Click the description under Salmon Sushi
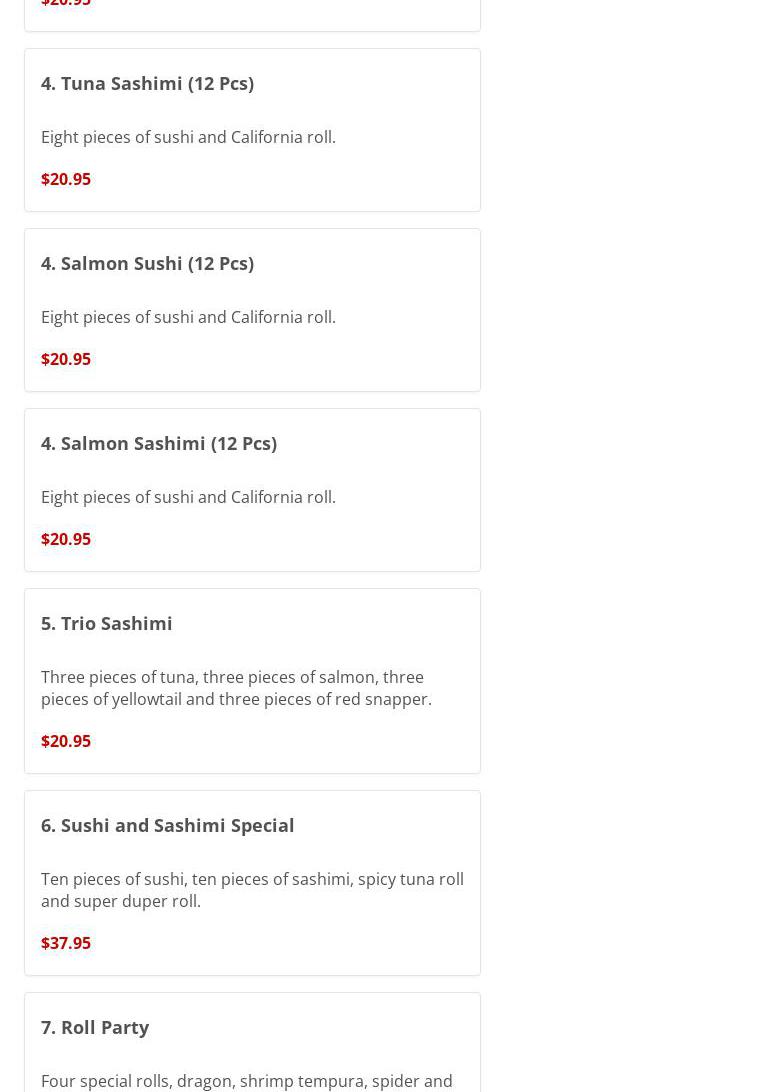The width and height of the screenshot is (770, 1092). click(x=188, y=317)
